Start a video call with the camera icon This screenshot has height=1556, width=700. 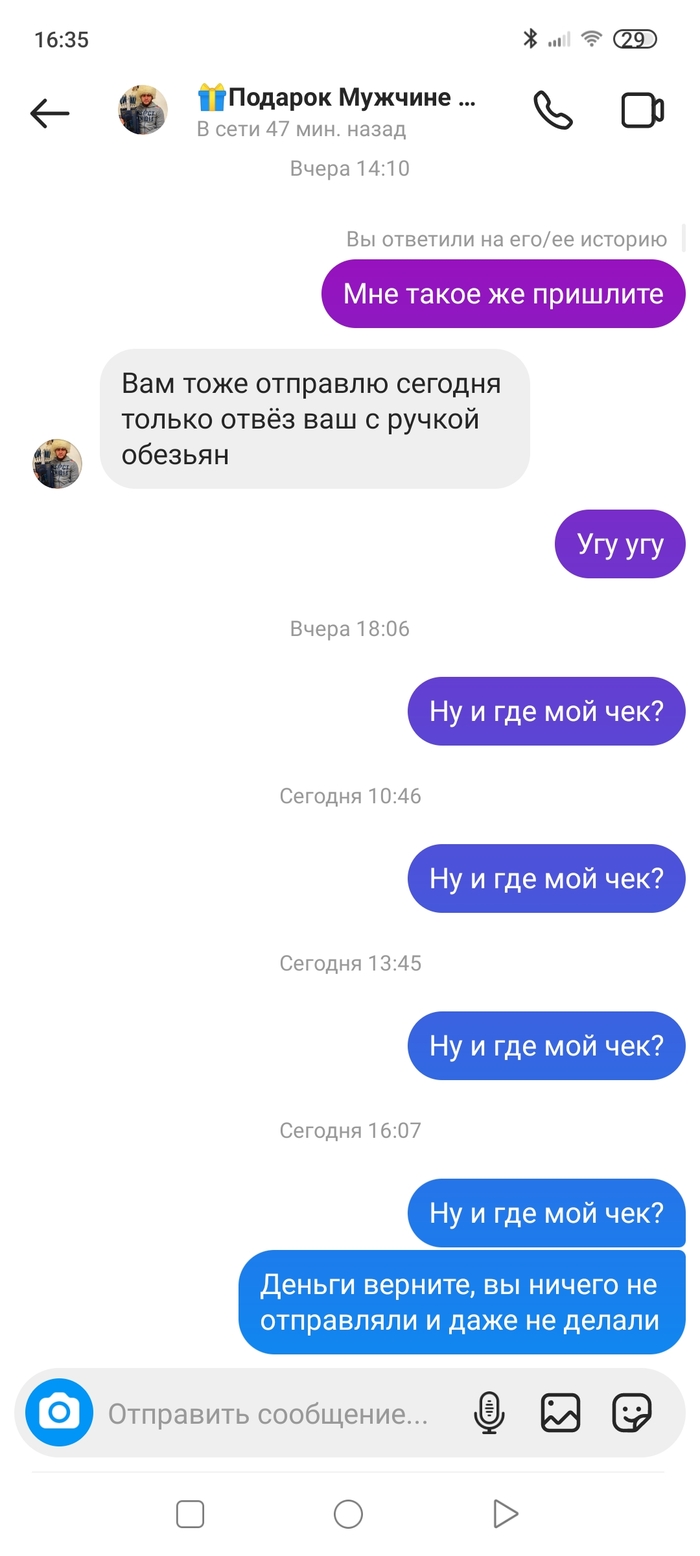pos(643,110)
